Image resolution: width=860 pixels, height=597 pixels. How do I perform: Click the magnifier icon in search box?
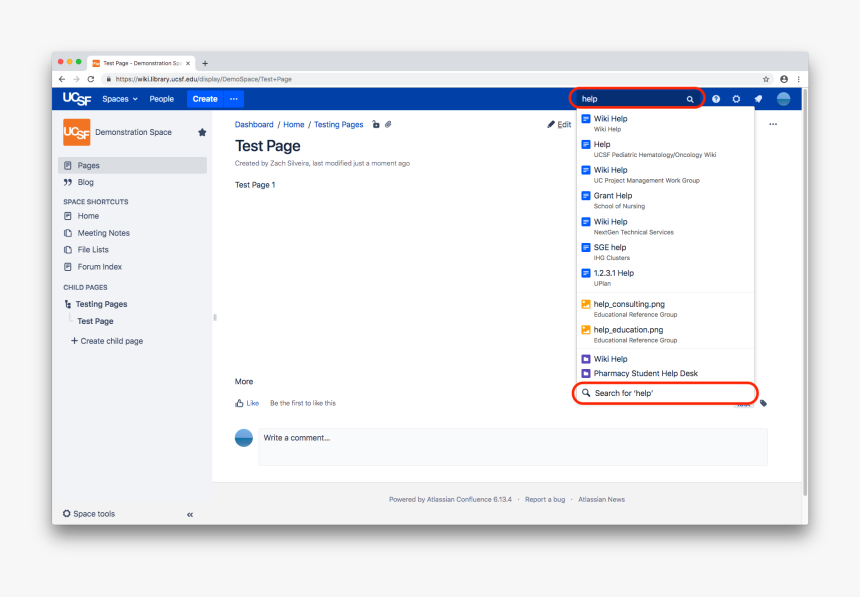coord(690,100)
